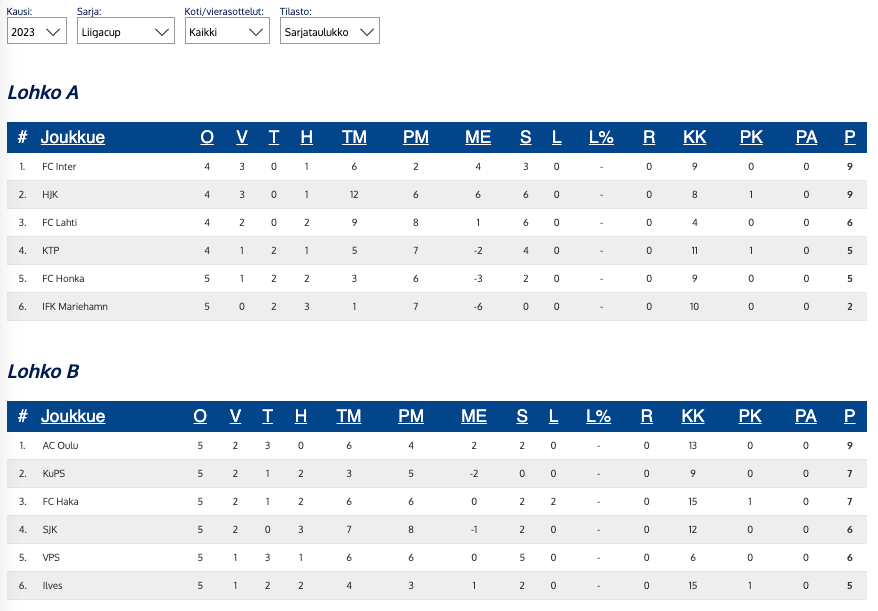The image size is (878, 611).
Task: Sort Lohko A by PM column
Action: [415, 138]
